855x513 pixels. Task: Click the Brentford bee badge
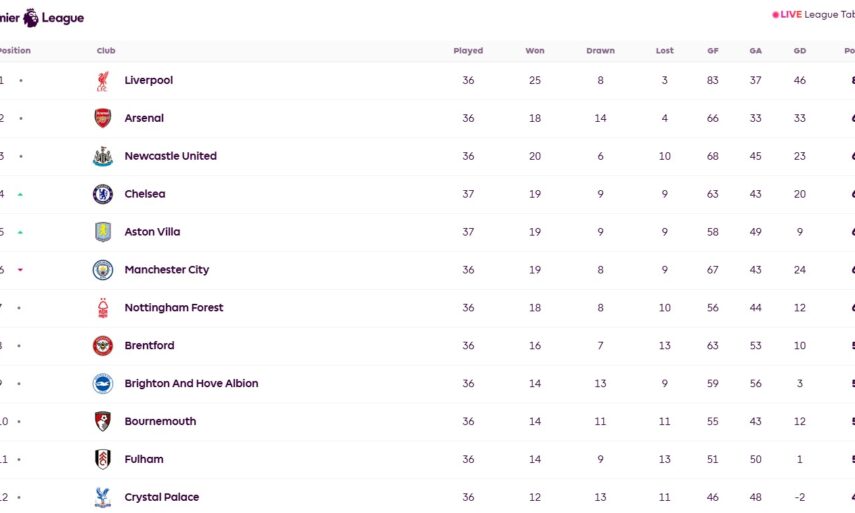[103, 346]
